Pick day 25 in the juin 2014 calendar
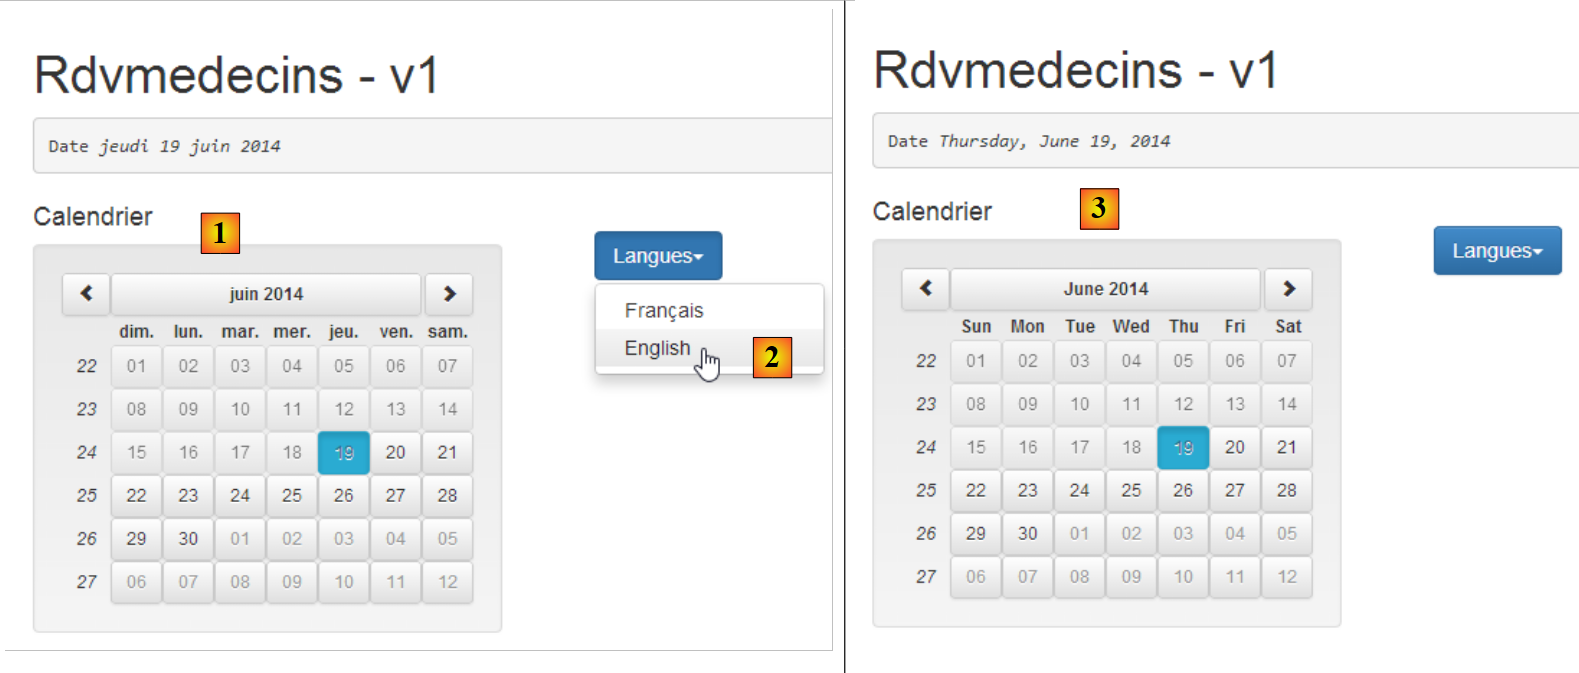This screenshot has height=673, width=1579. (292, 496)
